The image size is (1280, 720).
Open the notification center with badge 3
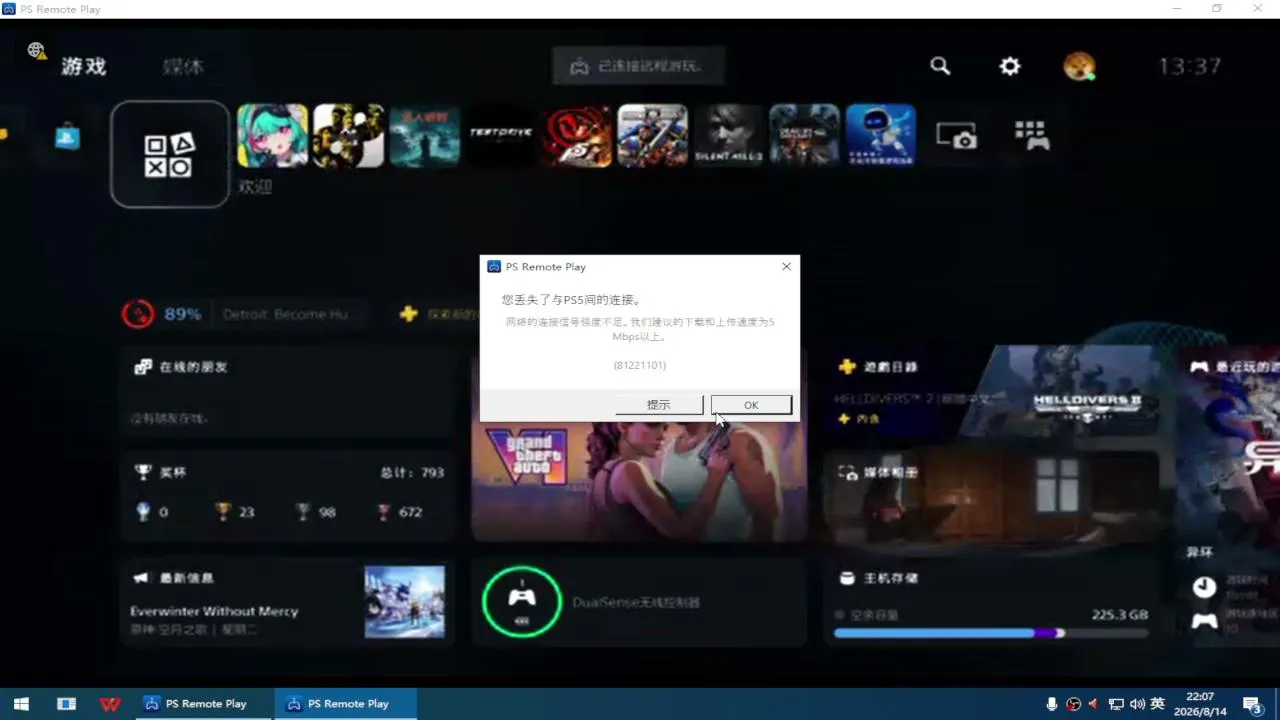[x=1253, y=704]
